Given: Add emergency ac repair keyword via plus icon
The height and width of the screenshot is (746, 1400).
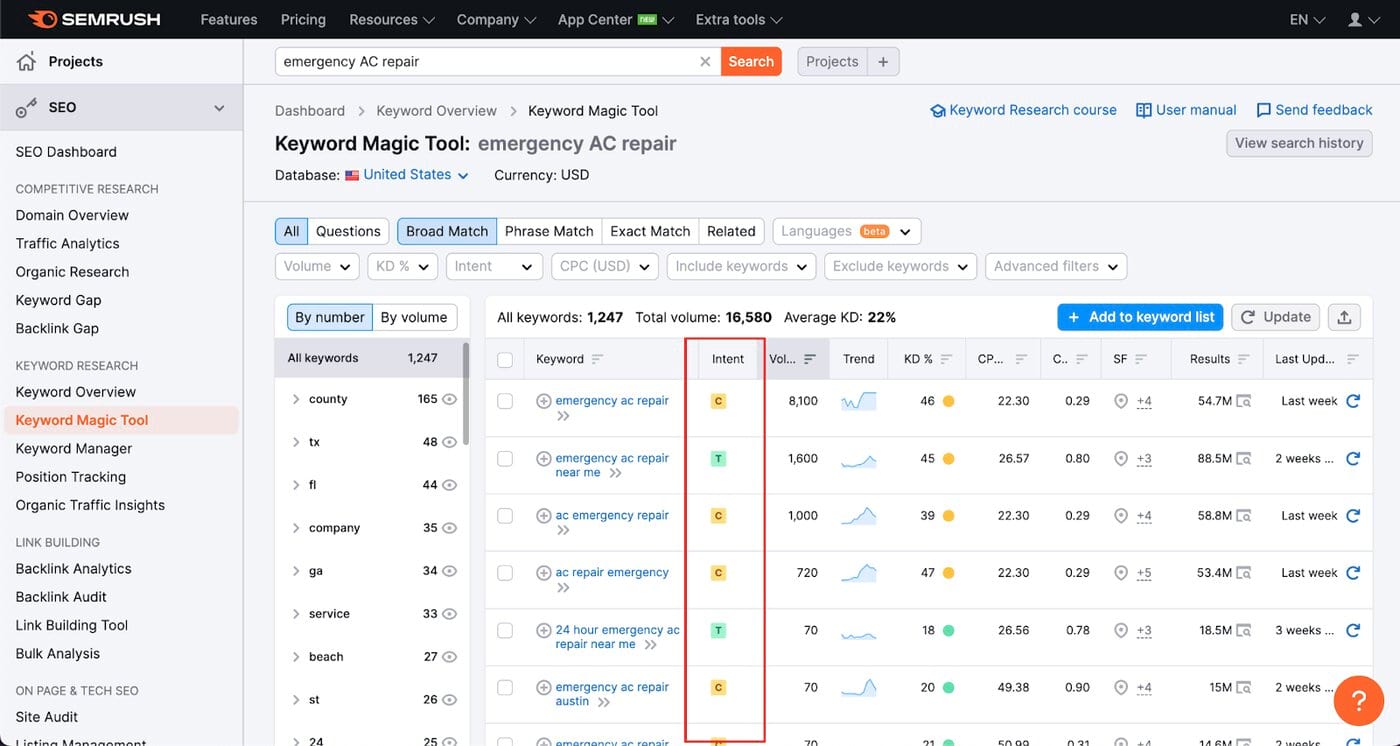Looking at the screenshot, I should click(x=544, y=401).
